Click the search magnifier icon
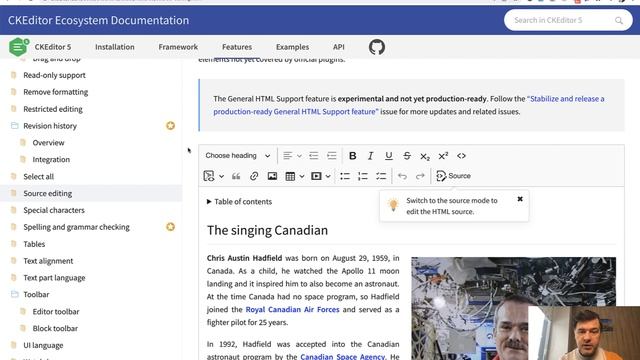The width and height of the screenshot is (640, 360). click(x=619, y=20)
